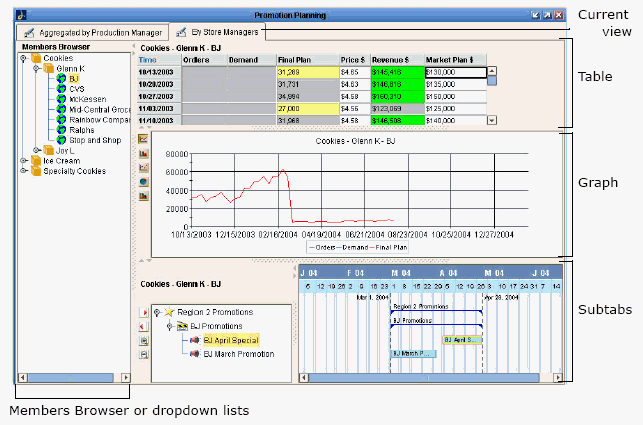Click the 10/27/2003 row header
The image size is (643, 425).
pos(159,96)
